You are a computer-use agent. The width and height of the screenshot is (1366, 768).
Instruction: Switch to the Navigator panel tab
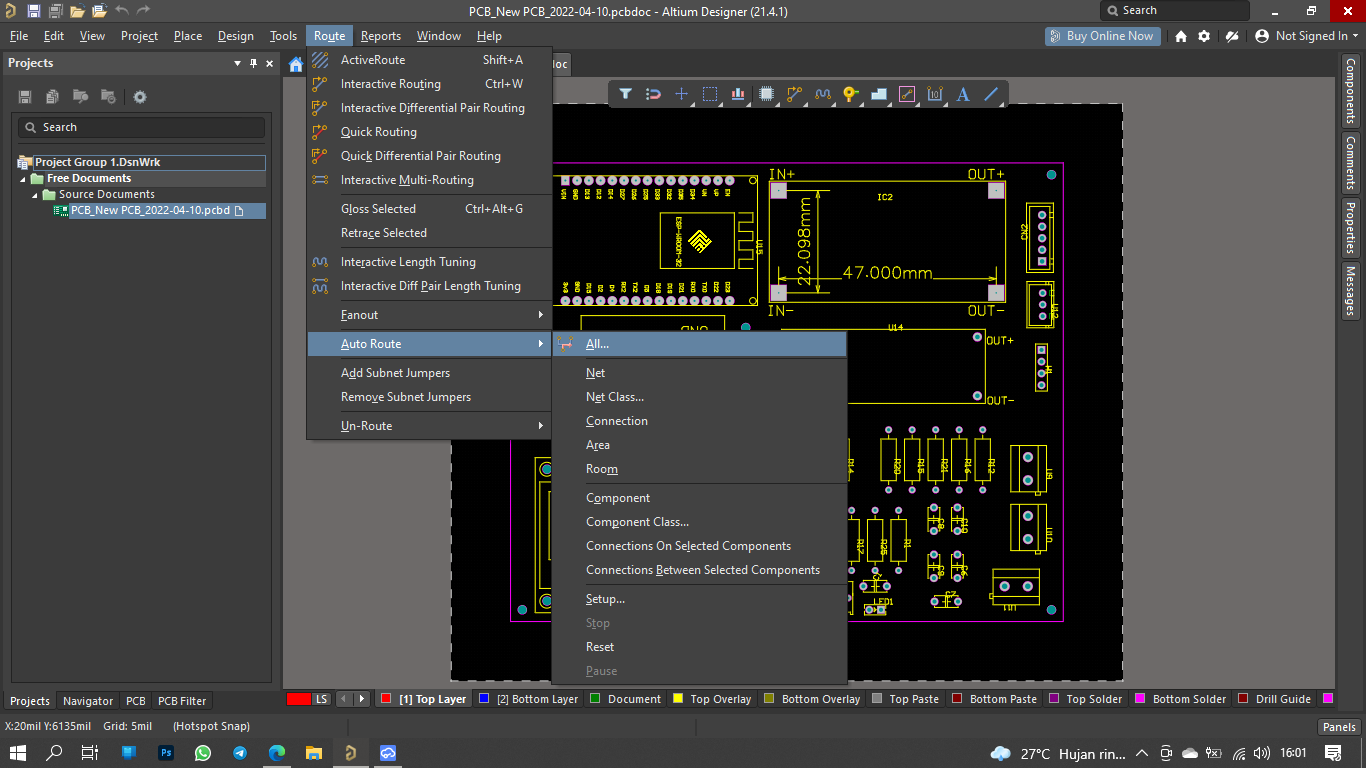pos(88,701)
